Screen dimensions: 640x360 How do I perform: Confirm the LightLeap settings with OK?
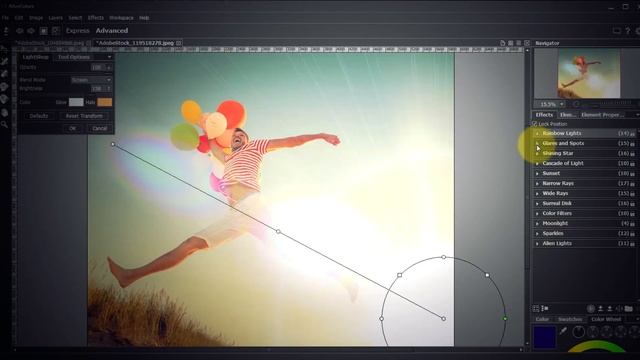[x=72, y=128]
